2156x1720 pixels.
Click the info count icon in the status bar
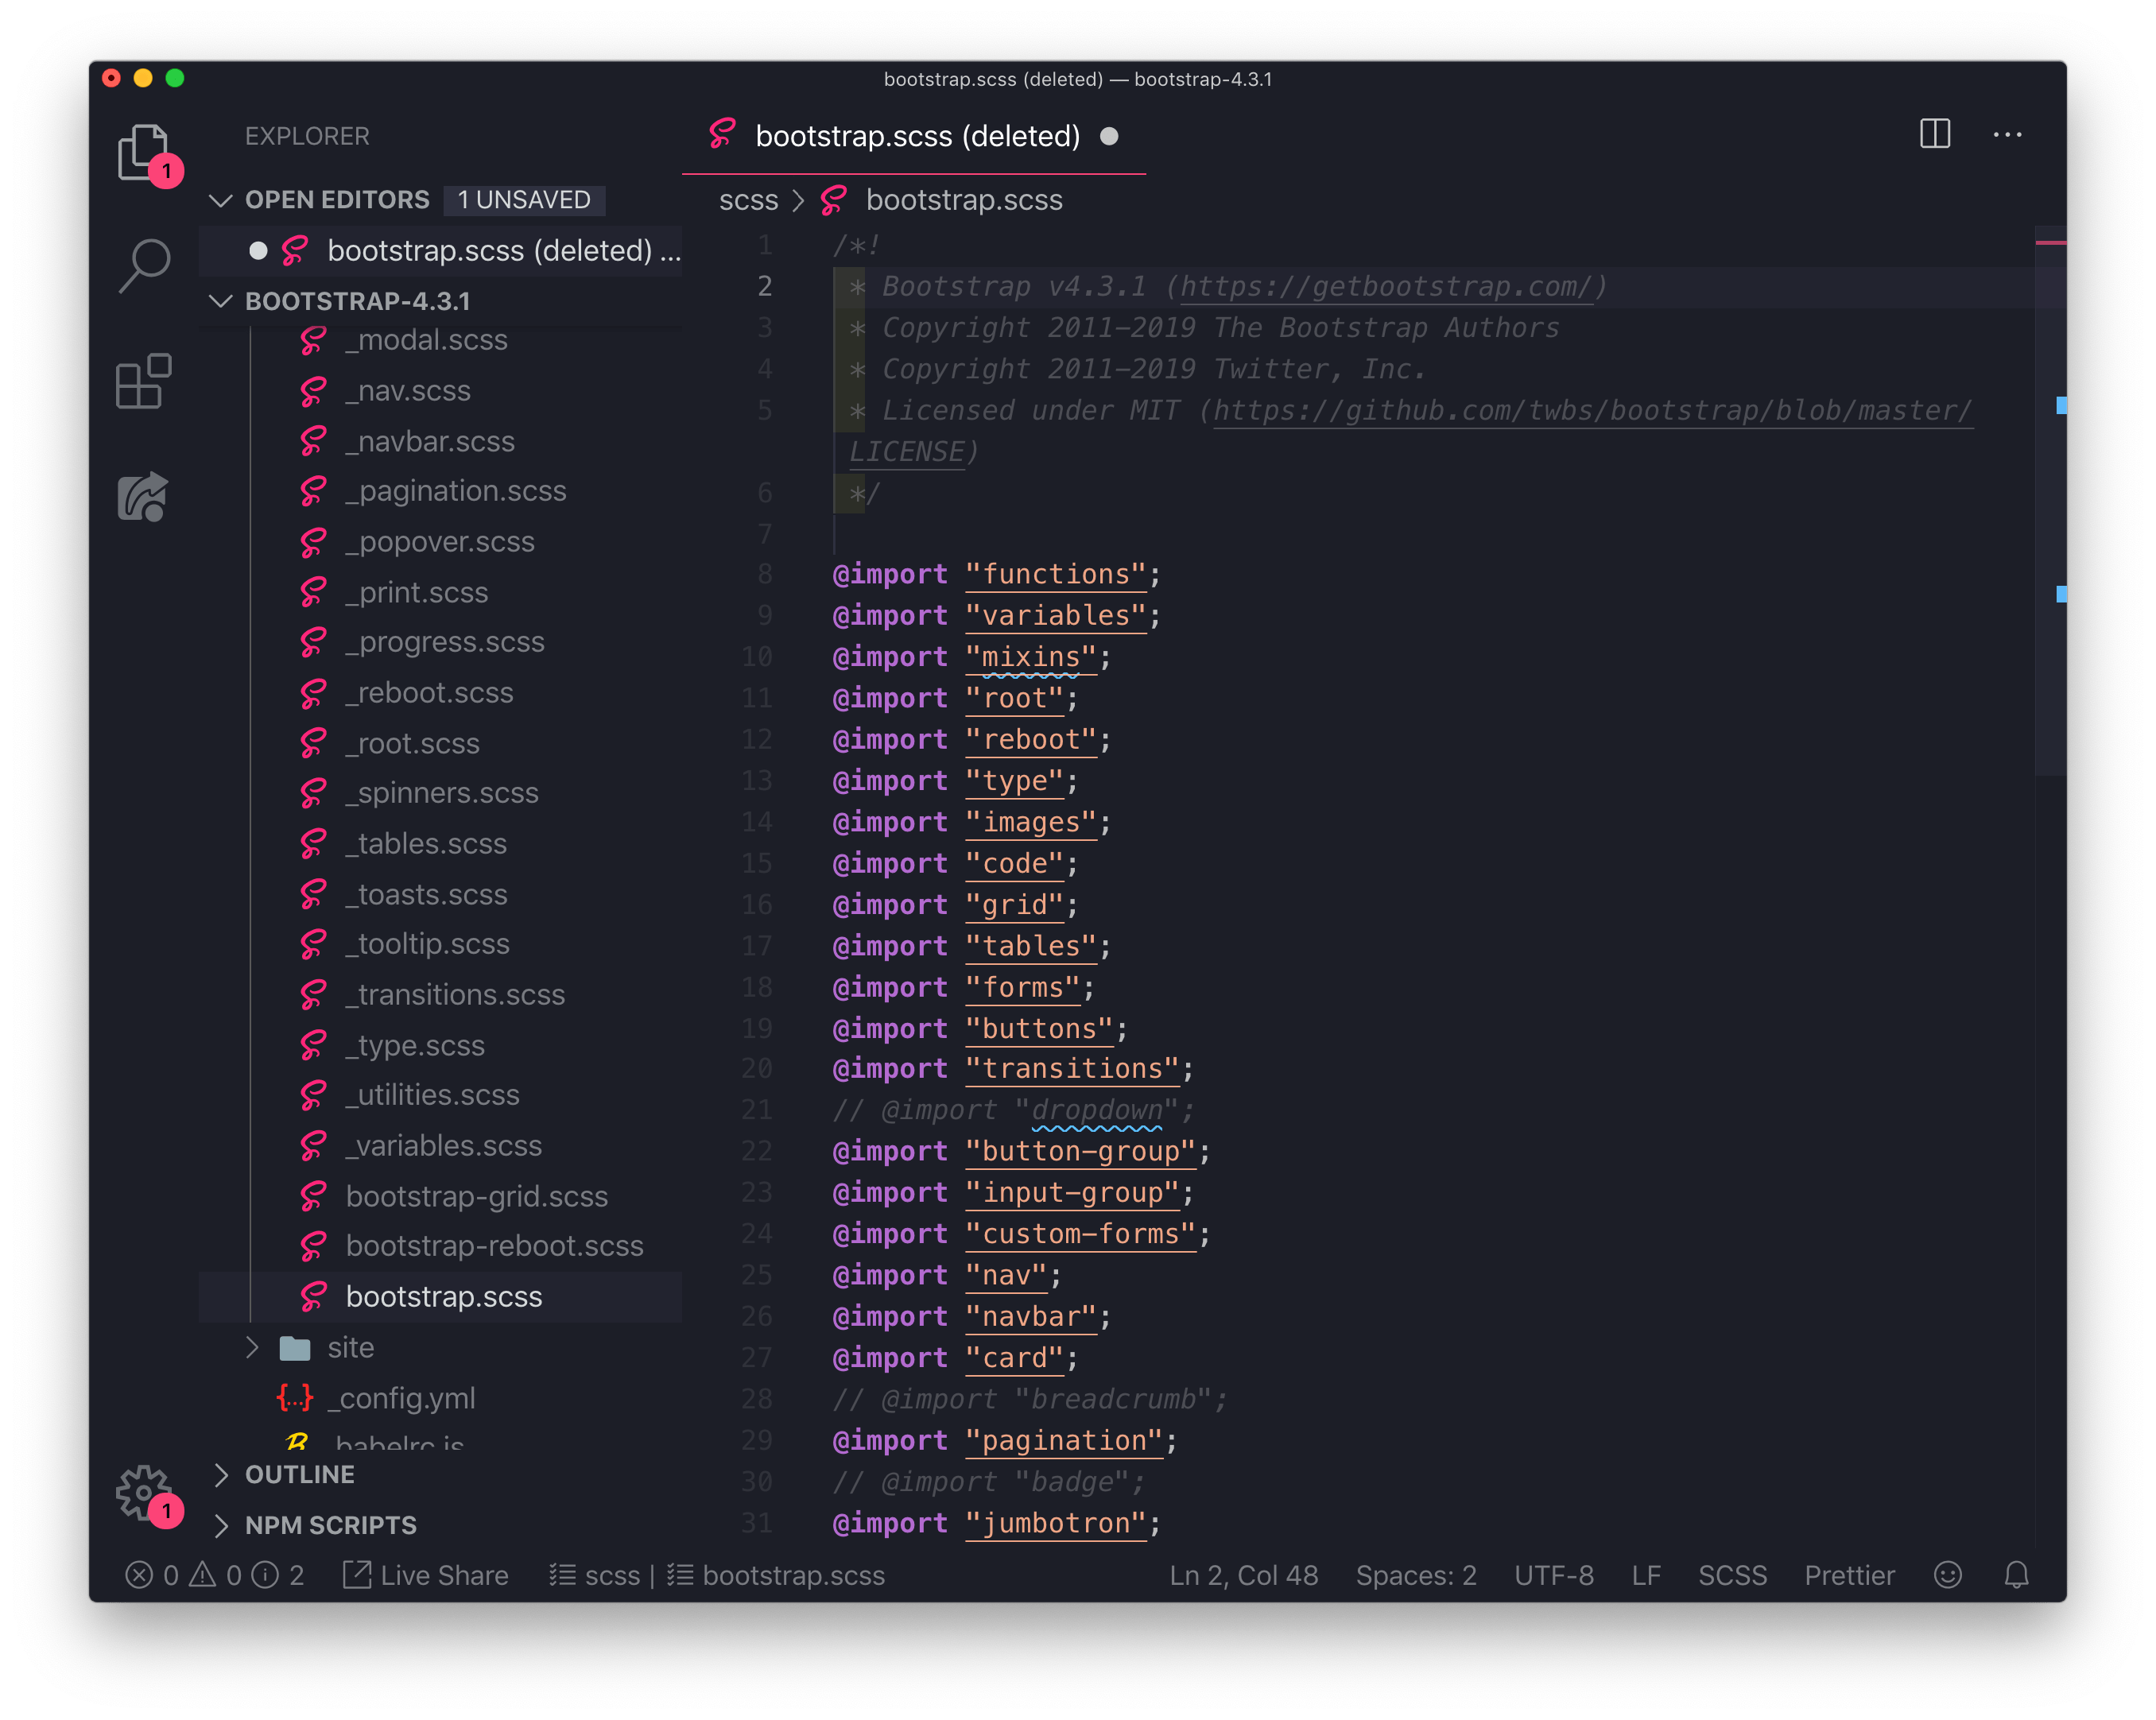pyautogui.click(x=265, y=1575)
